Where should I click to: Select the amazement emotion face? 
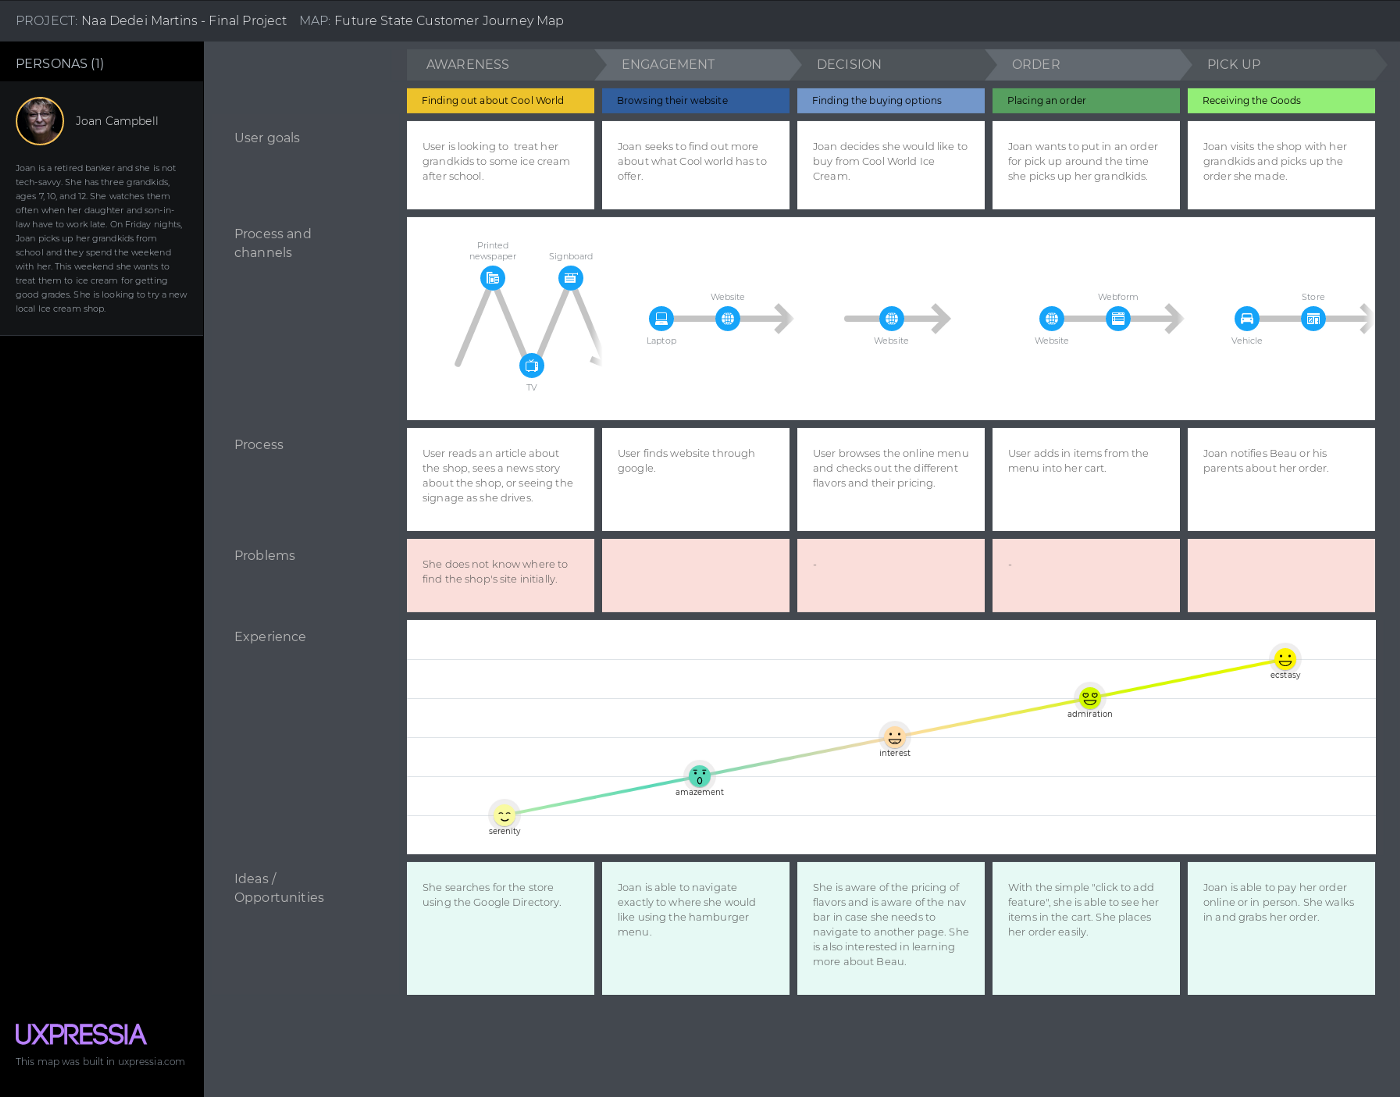tap(699, 776)
